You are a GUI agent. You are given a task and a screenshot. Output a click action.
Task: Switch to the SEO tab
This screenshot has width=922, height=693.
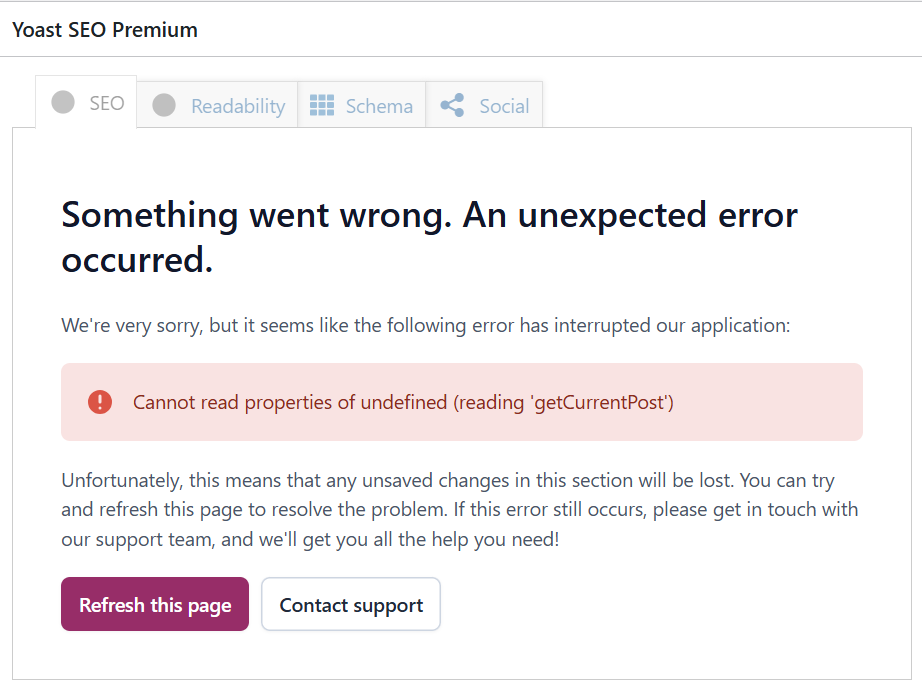(86, 102)
